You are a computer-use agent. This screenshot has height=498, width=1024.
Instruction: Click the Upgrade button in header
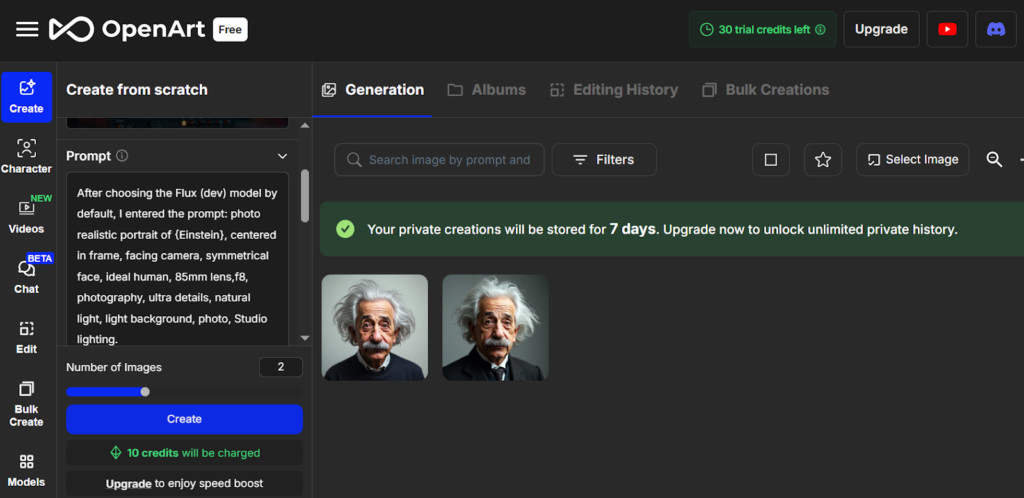click(881, 29)
